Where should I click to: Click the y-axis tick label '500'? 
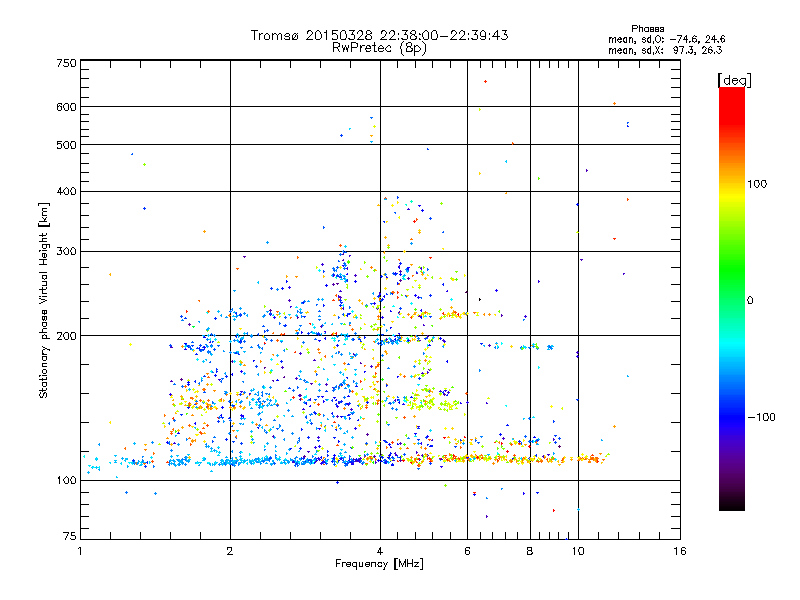click(x=66, y=145)
